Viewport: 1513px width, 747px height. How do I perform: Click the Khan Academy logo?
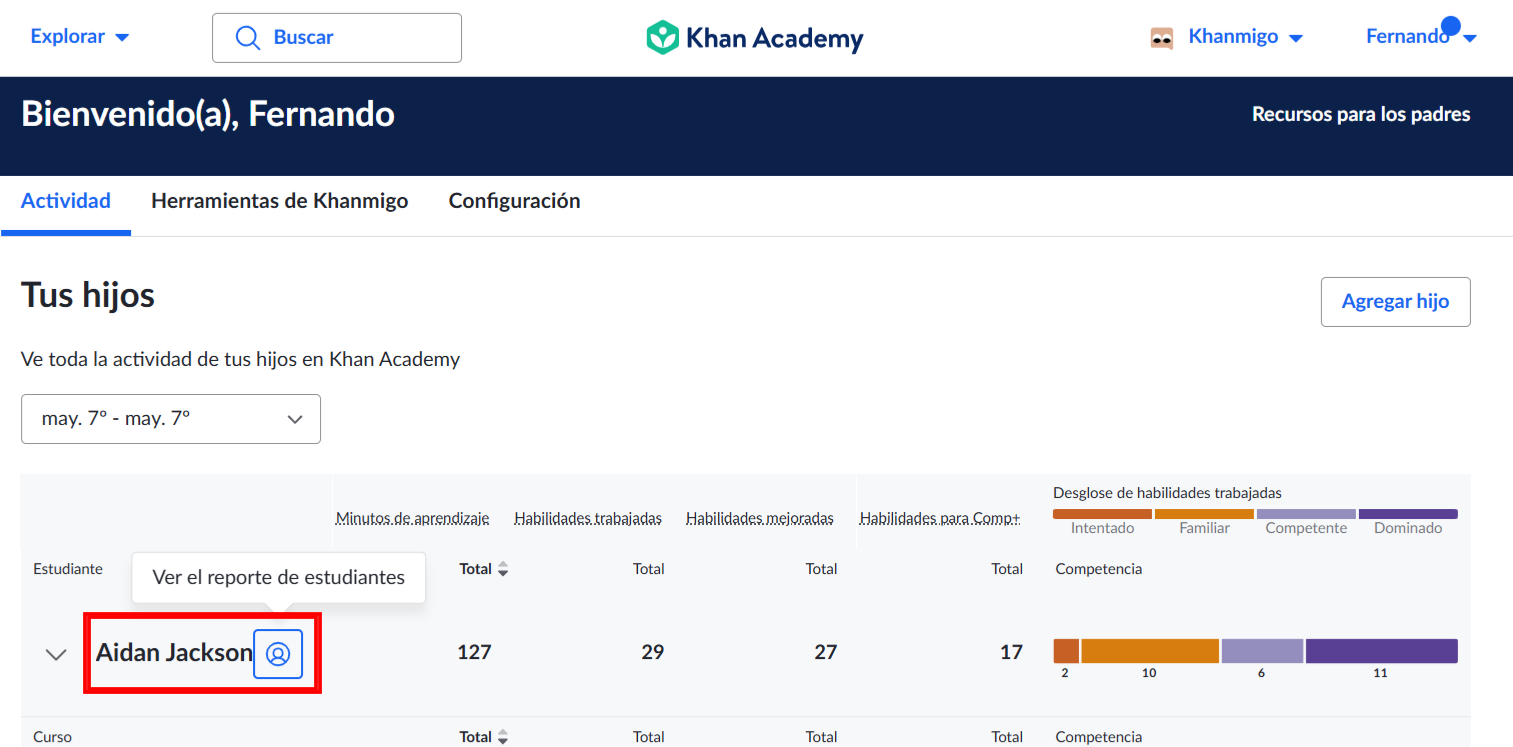[x=755, y=38]
